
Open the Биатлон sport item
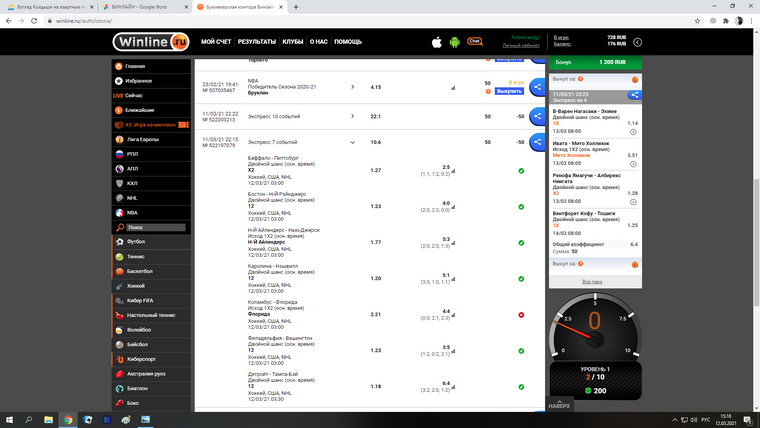pos(151,388)
